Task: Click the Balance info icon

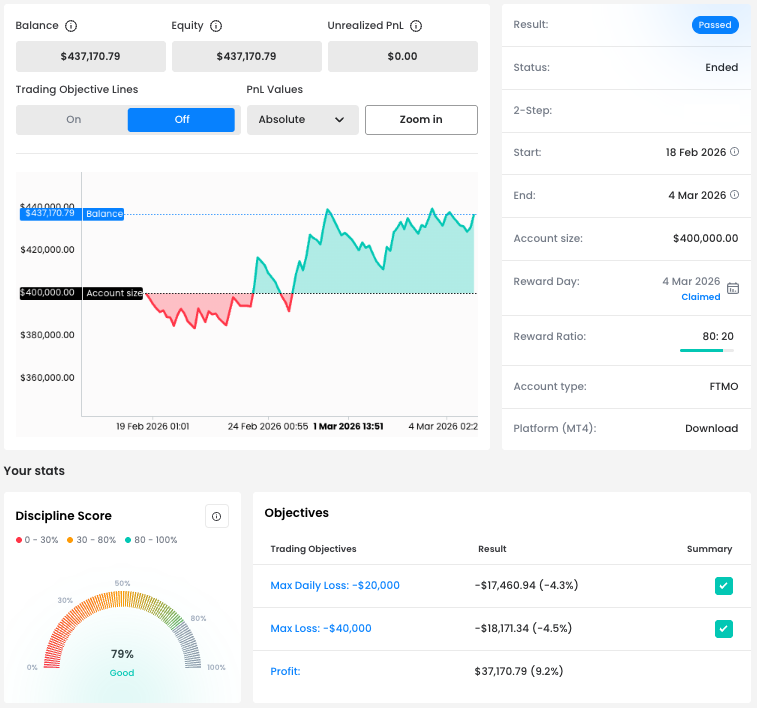Action: pyautogui.click(x=71, y=26)
